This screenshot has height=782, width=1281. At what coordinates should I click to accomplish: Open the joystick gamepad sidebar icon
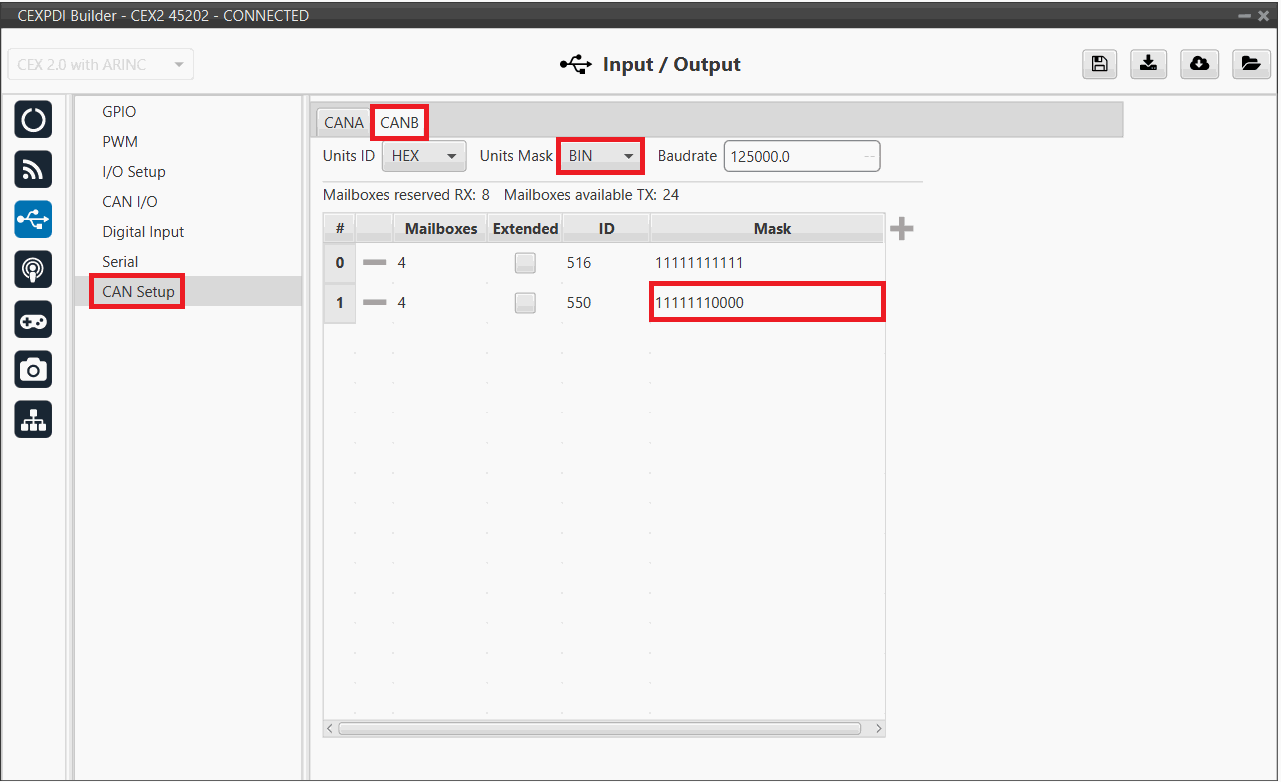pos(33,321)
